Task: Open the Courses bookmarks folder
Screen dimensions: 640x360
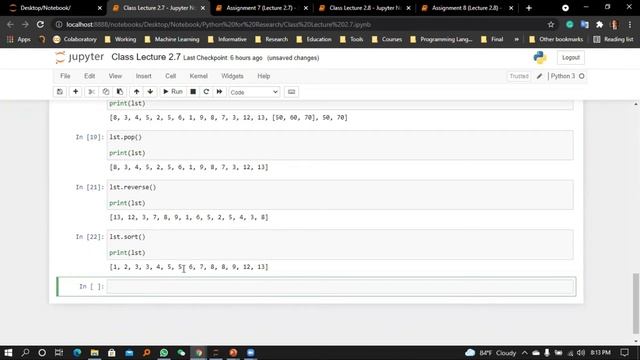Action: click(x=387, y=40)
